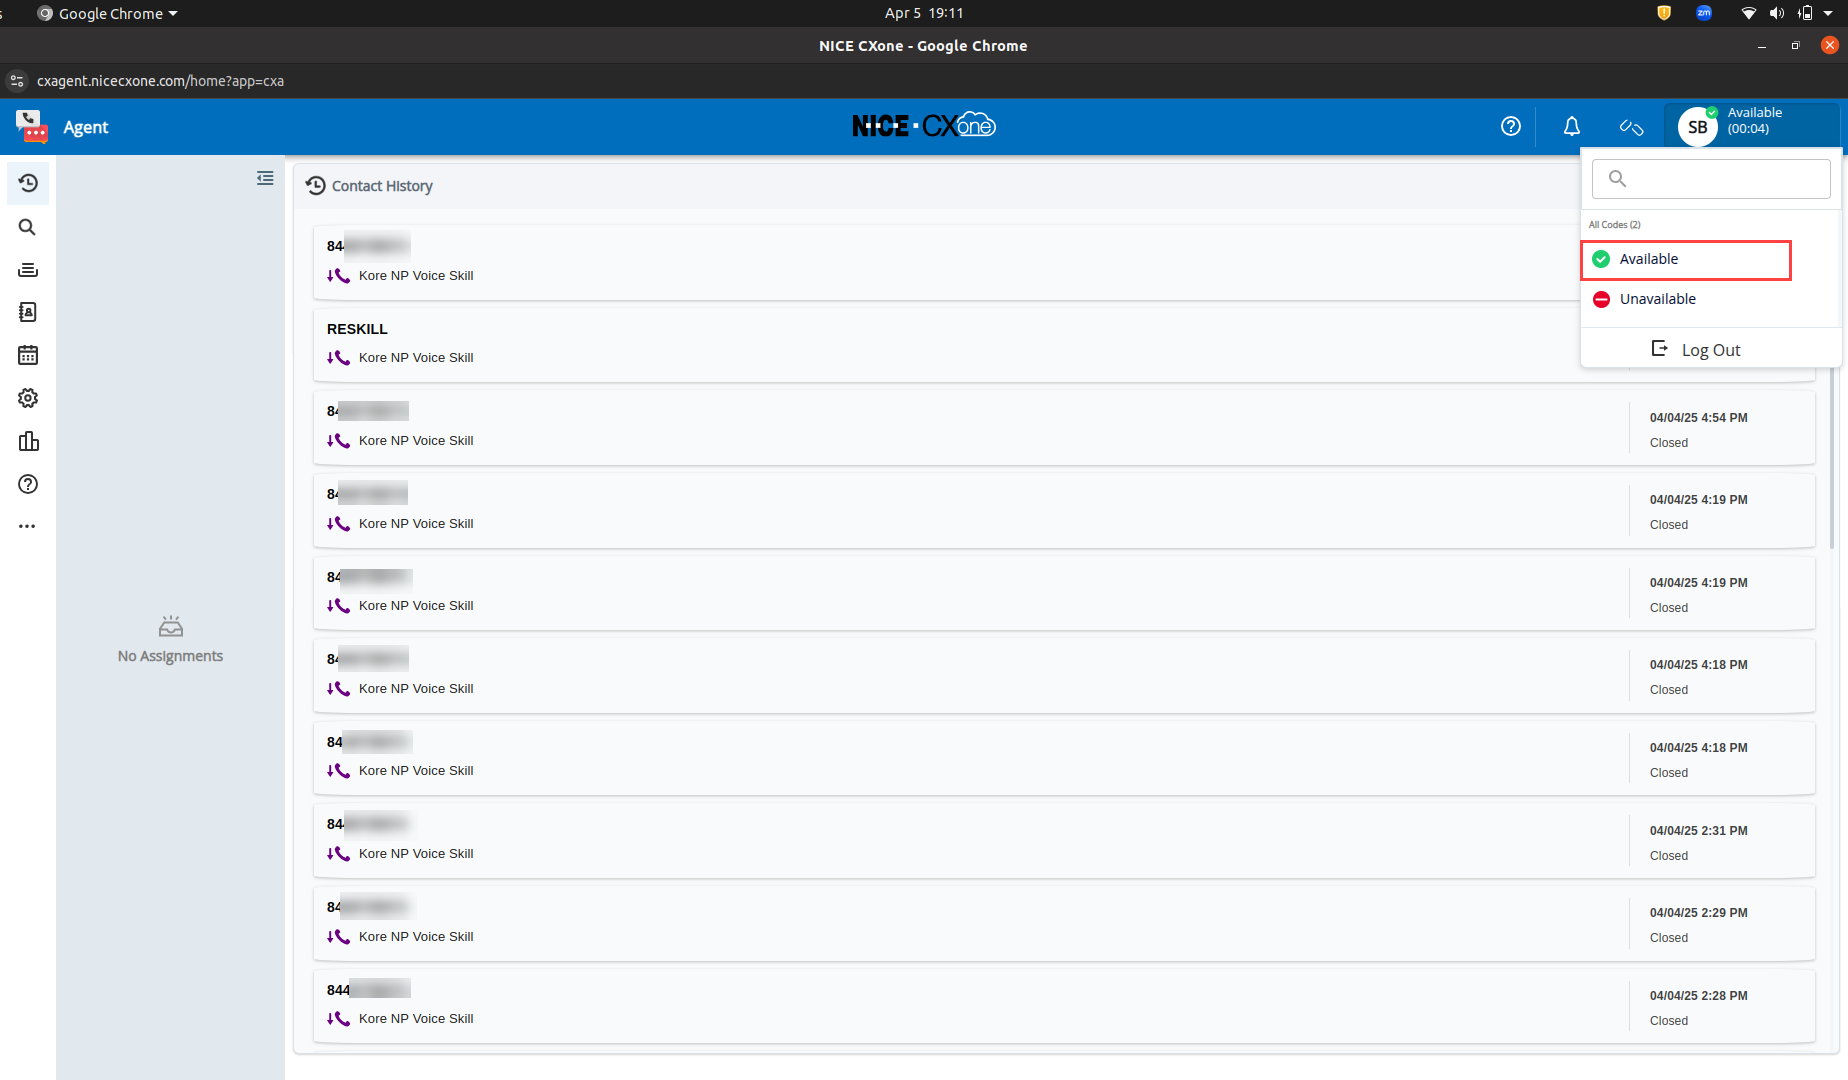Click the browser address bar URL
This screenshot has width=1848, height=1080.
tap(160, 81)
